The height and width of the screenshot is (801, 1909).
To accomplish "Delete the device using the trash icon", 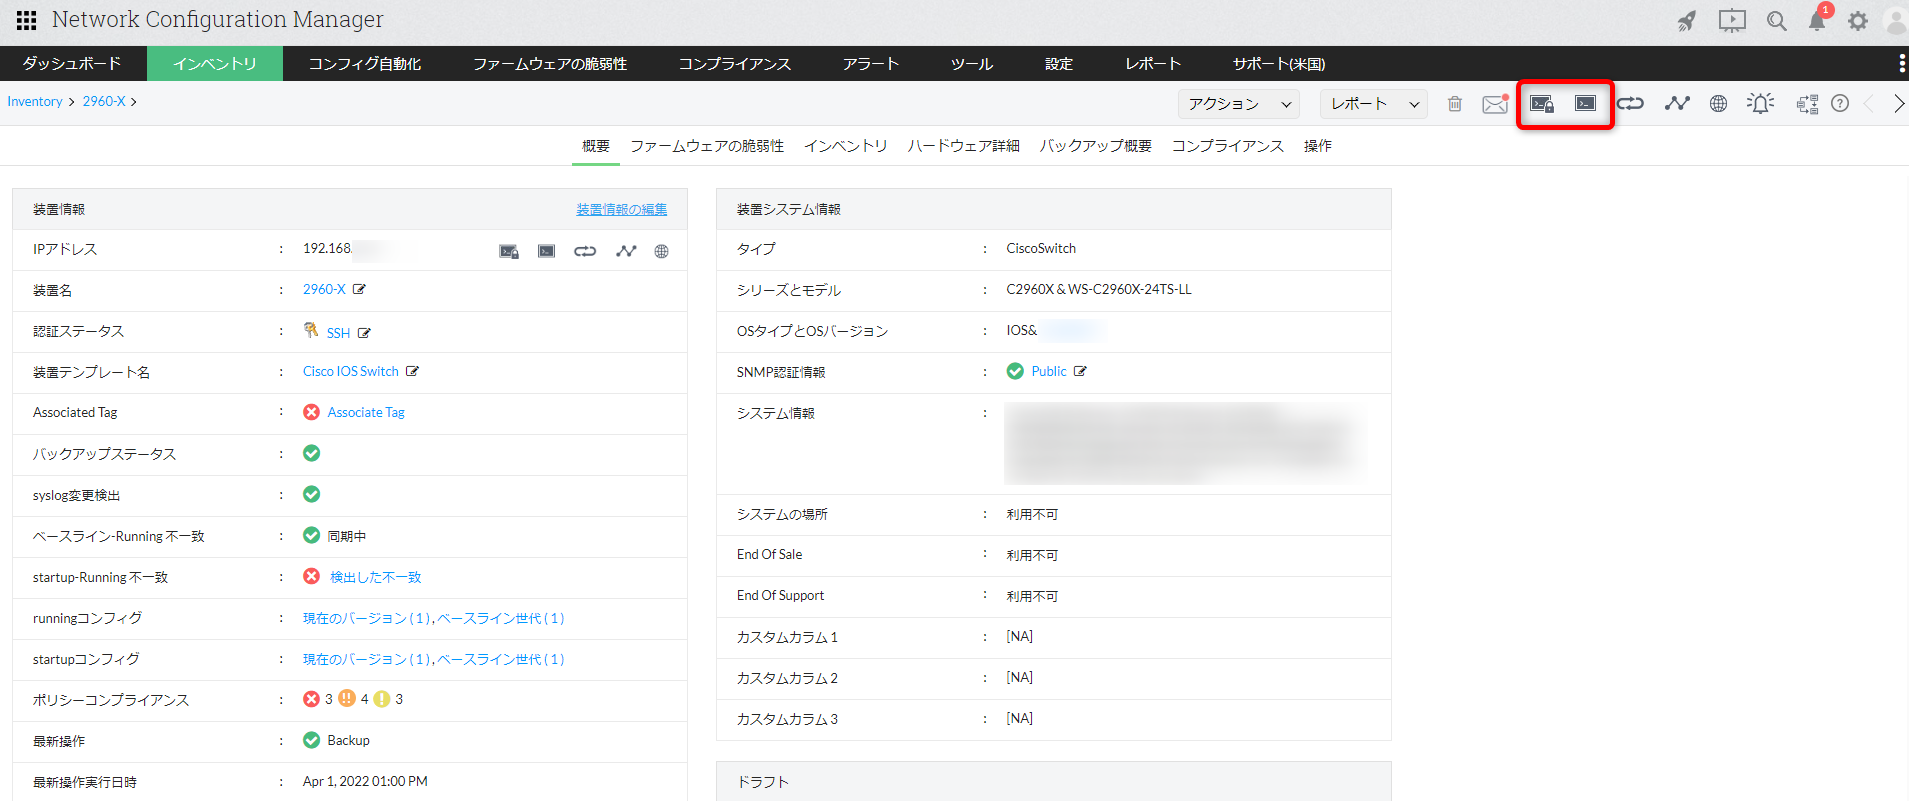I will click(1455, 104).
